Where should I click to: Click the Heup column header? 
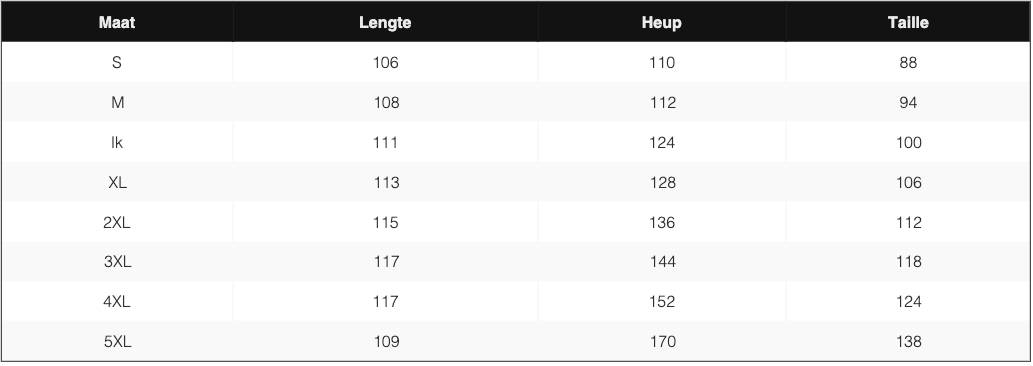[x=661, y=22]
